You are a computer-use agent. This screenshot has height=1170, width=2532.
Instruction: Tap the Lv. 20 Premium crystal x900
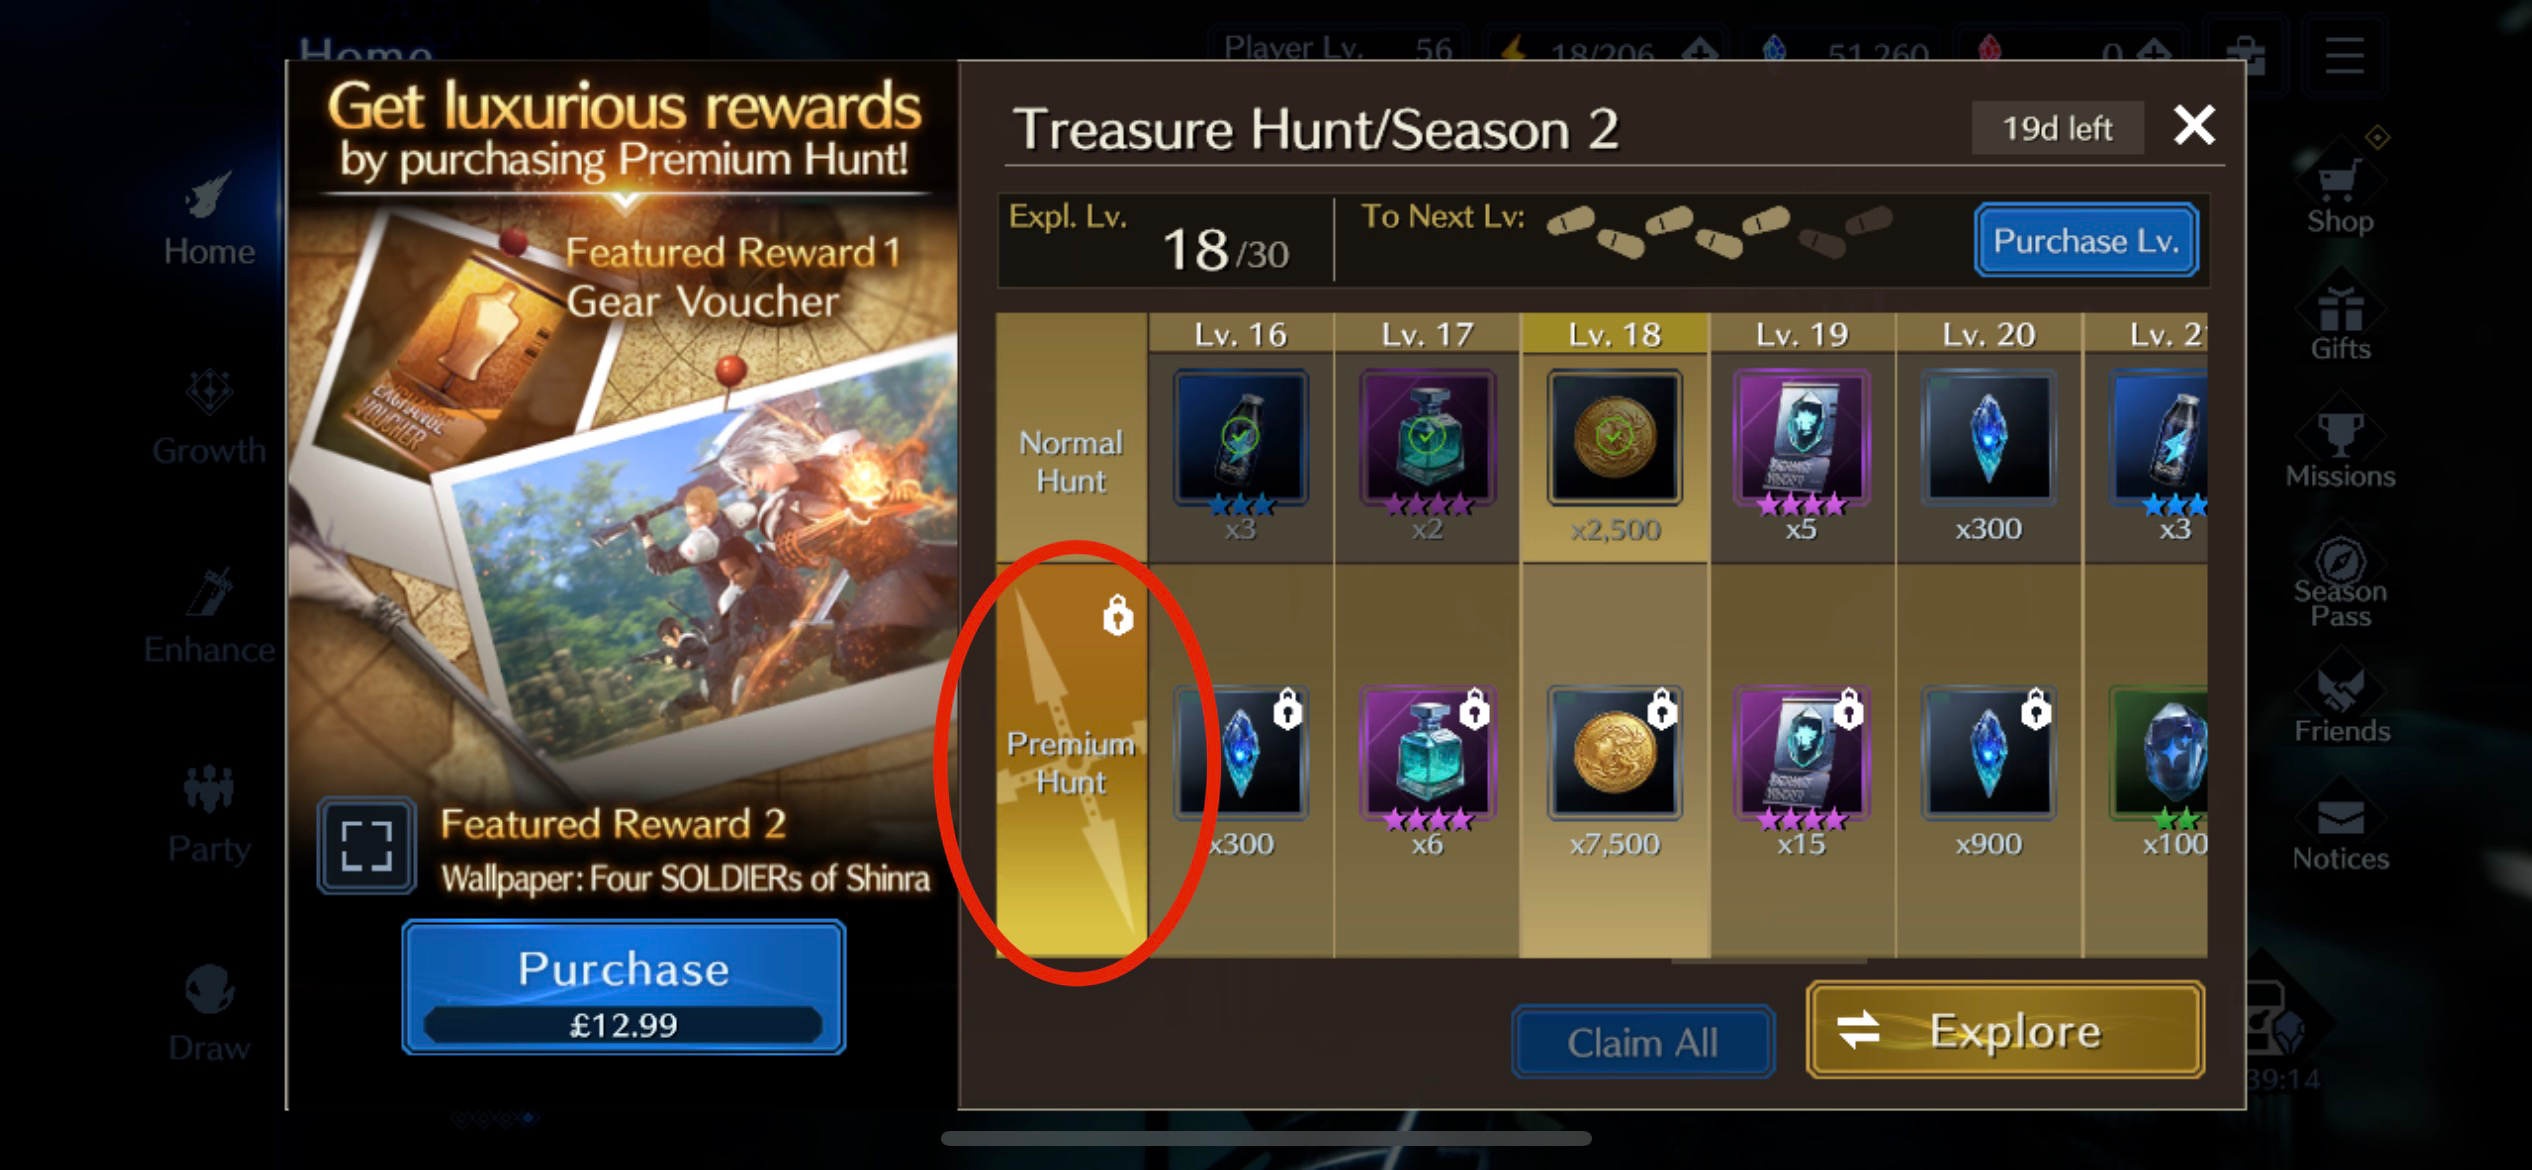(1988, 753)
